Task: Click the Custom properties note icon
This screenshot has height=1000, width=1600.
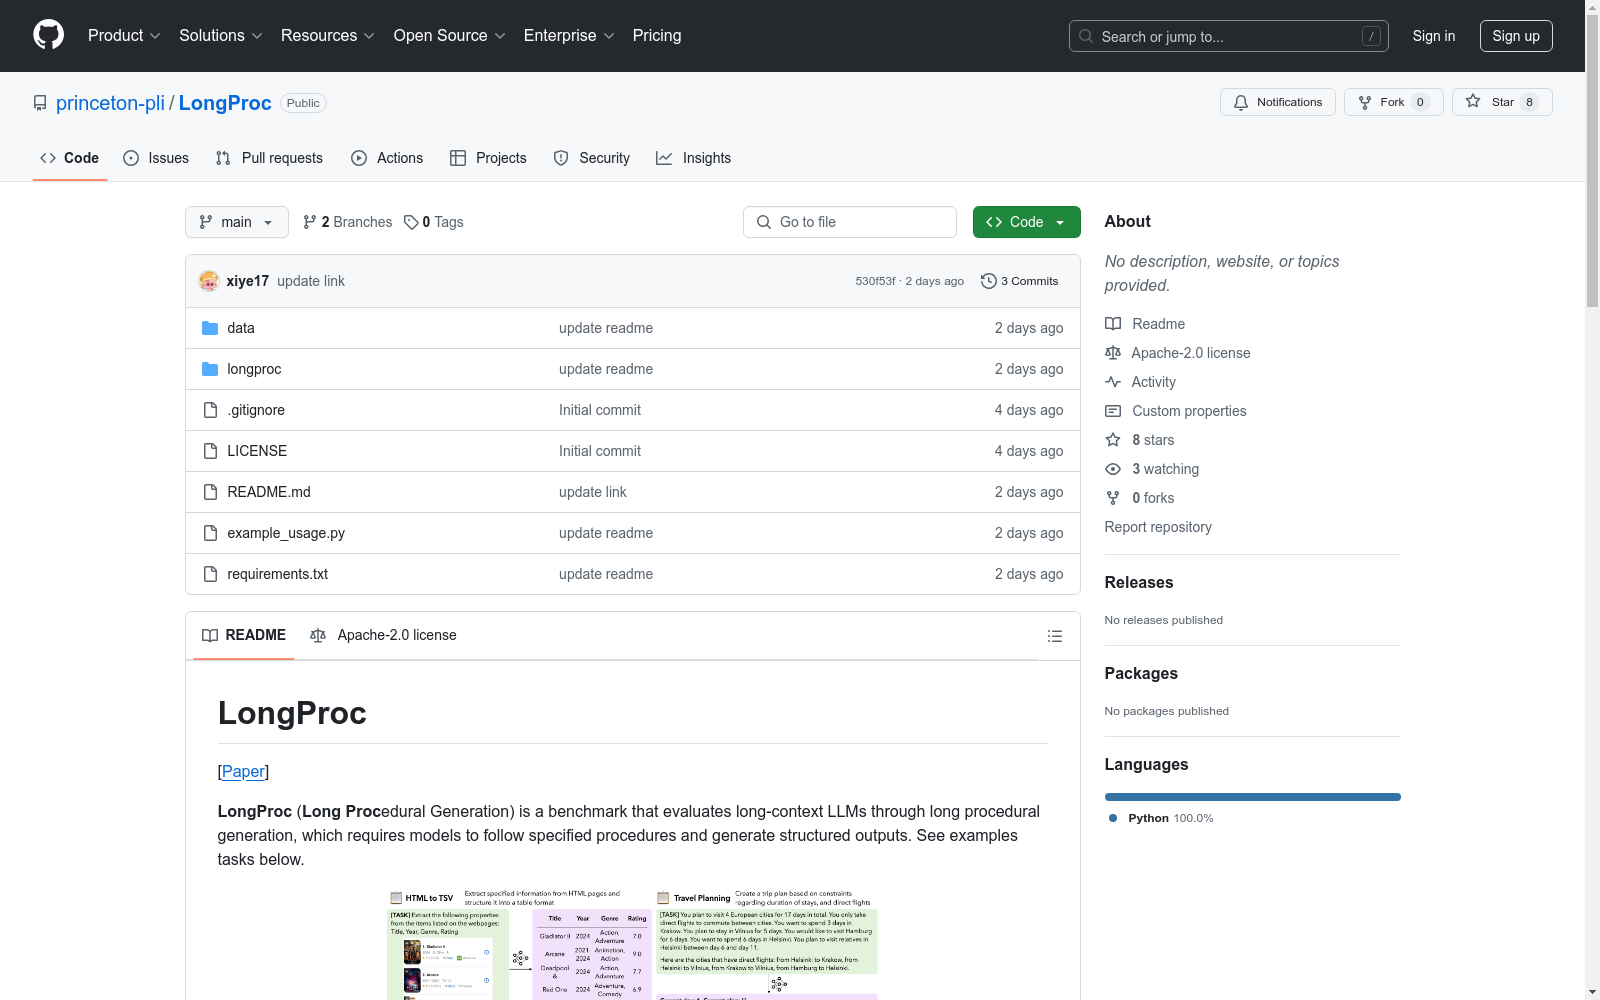Action: 1113,411
